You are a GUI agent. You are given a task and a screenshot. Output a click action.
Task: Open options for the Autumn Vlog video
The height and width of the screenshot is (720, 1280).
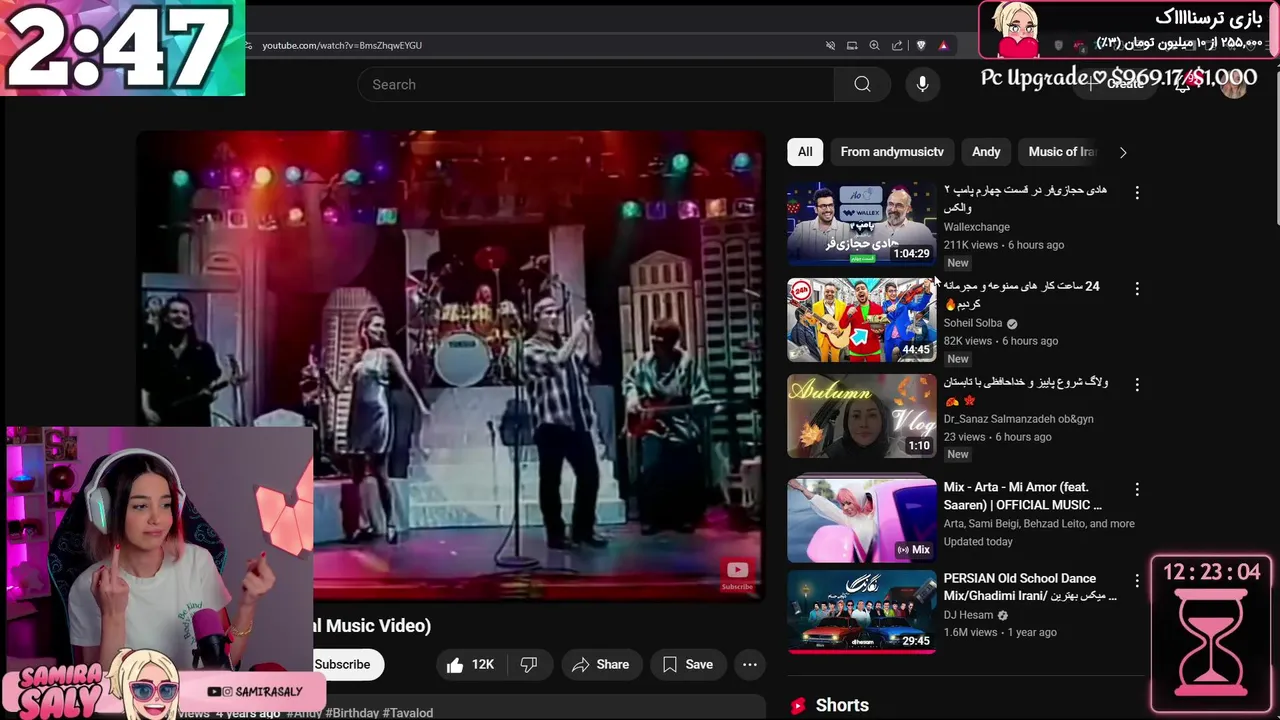[x=1137, y=384]
